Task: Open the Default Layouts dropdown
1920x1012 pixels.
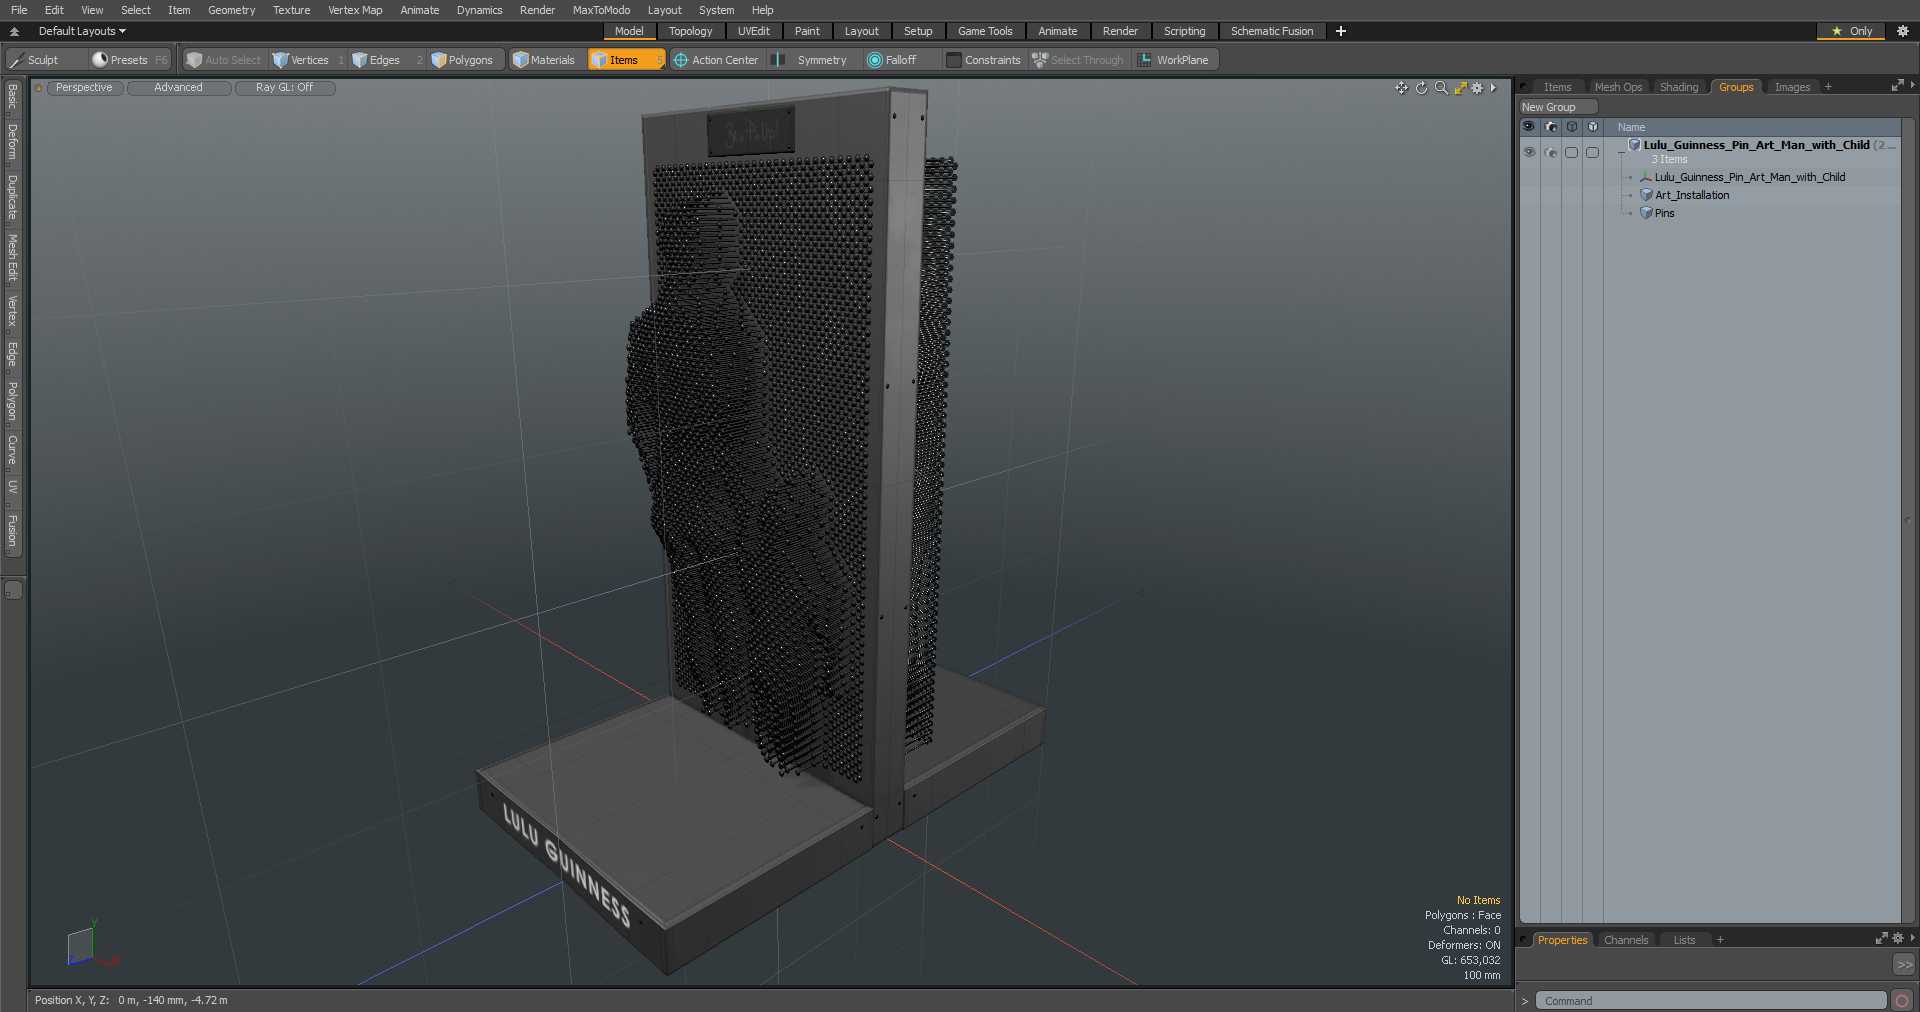Action: coord(82,31)
